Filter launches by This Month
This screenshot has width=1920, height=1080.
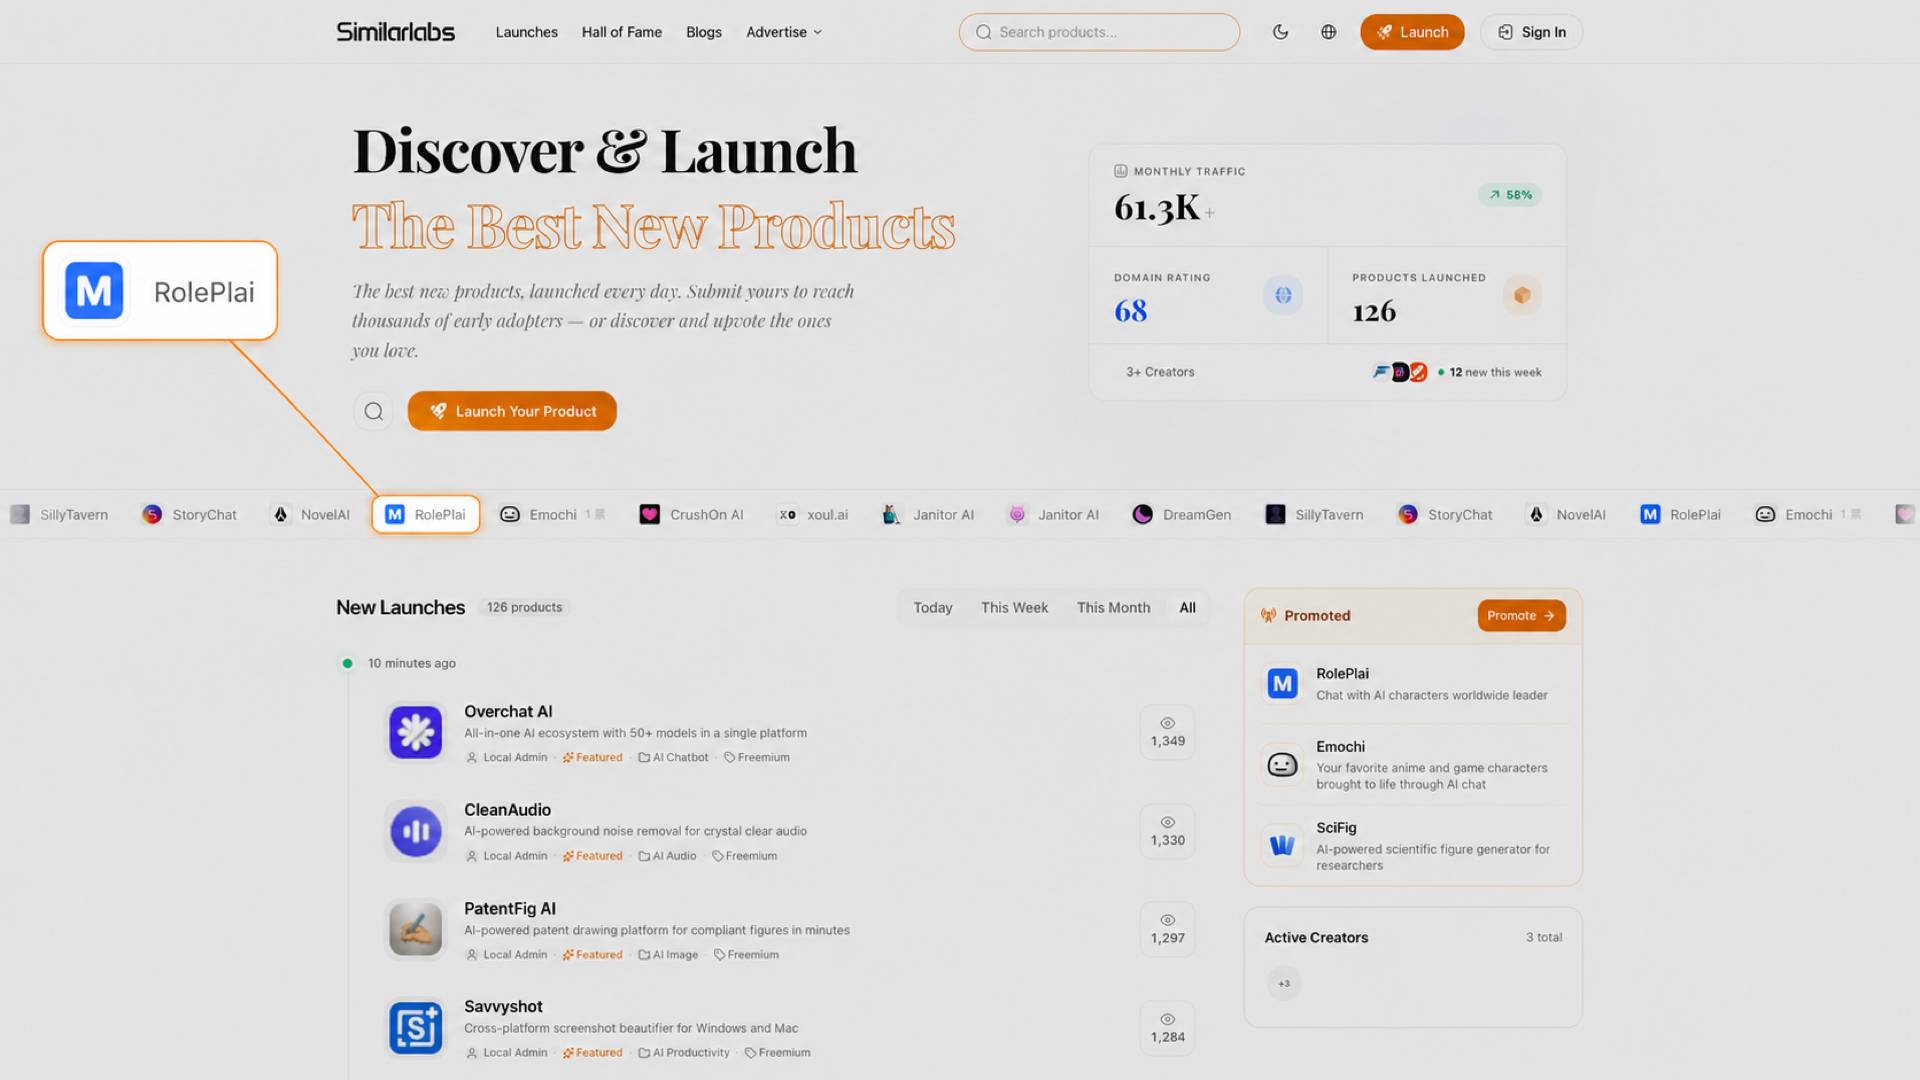point(1113,608)
